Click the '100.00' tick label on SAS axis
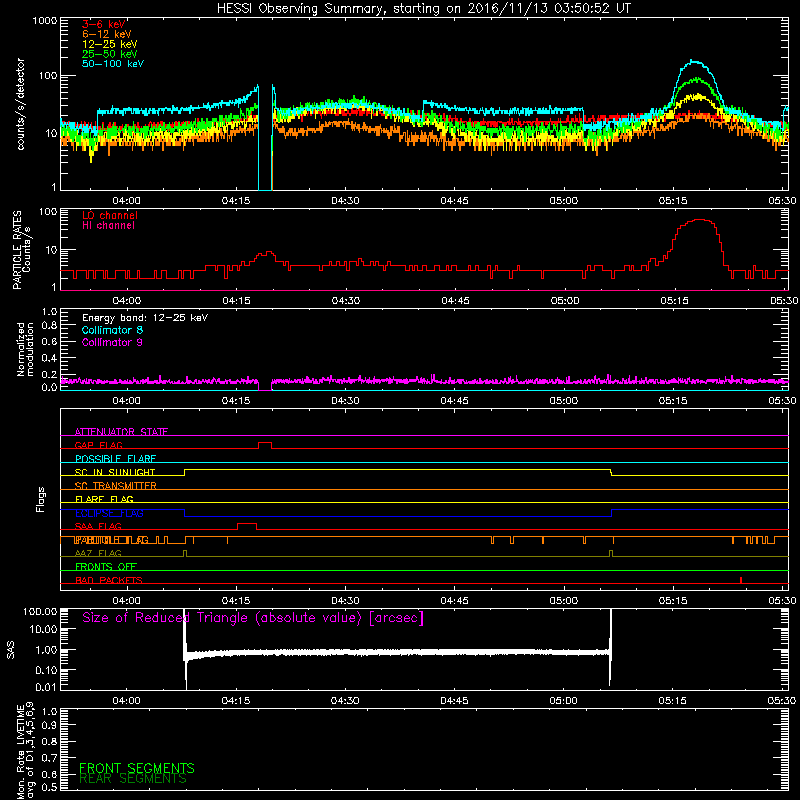Image resolution: width=800 pixels, height=800 pixels. click(40, 611)
